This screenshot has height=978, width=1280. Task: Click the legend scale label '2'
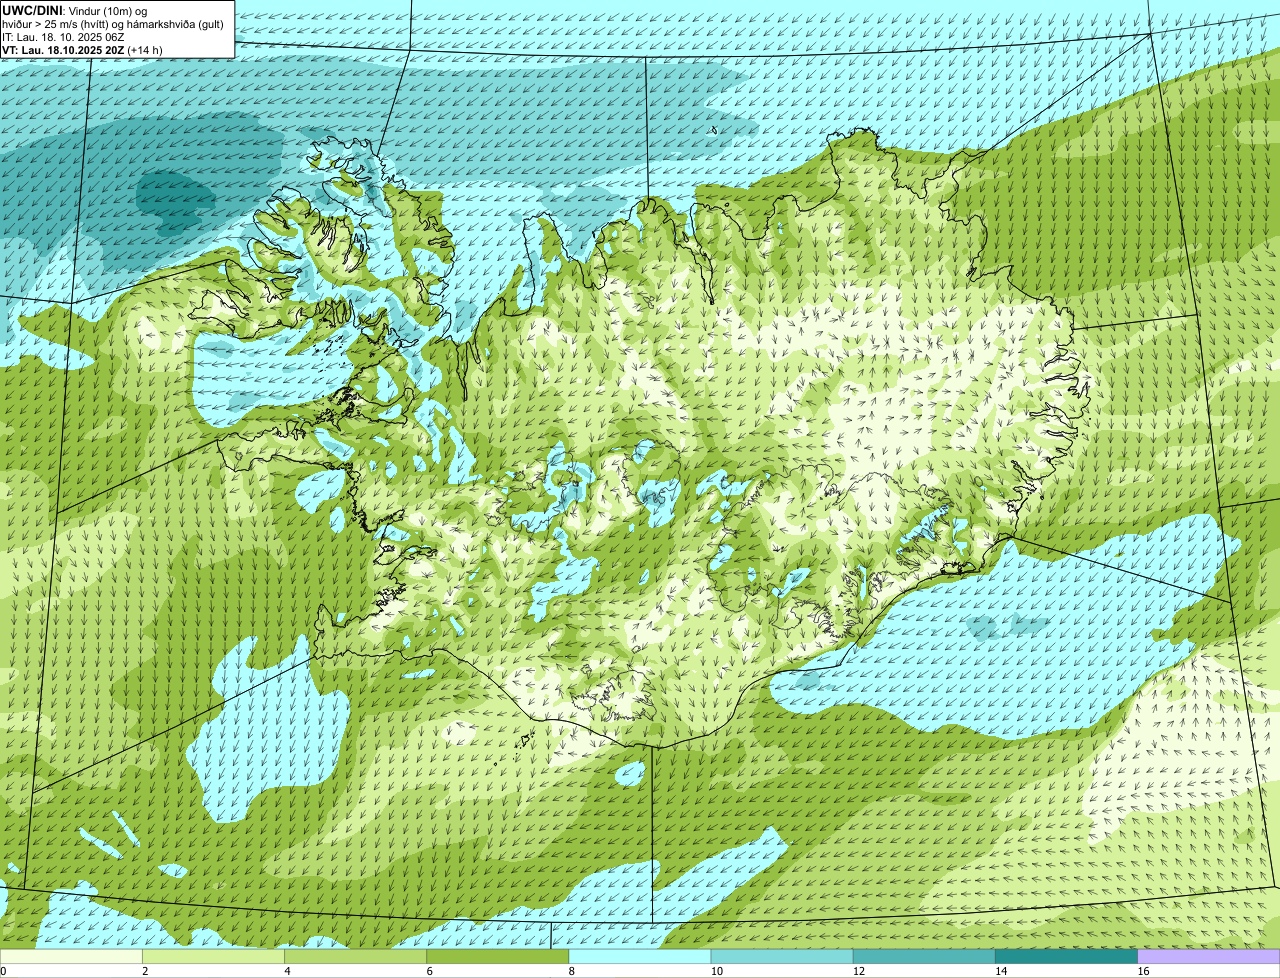coord(145,971)
